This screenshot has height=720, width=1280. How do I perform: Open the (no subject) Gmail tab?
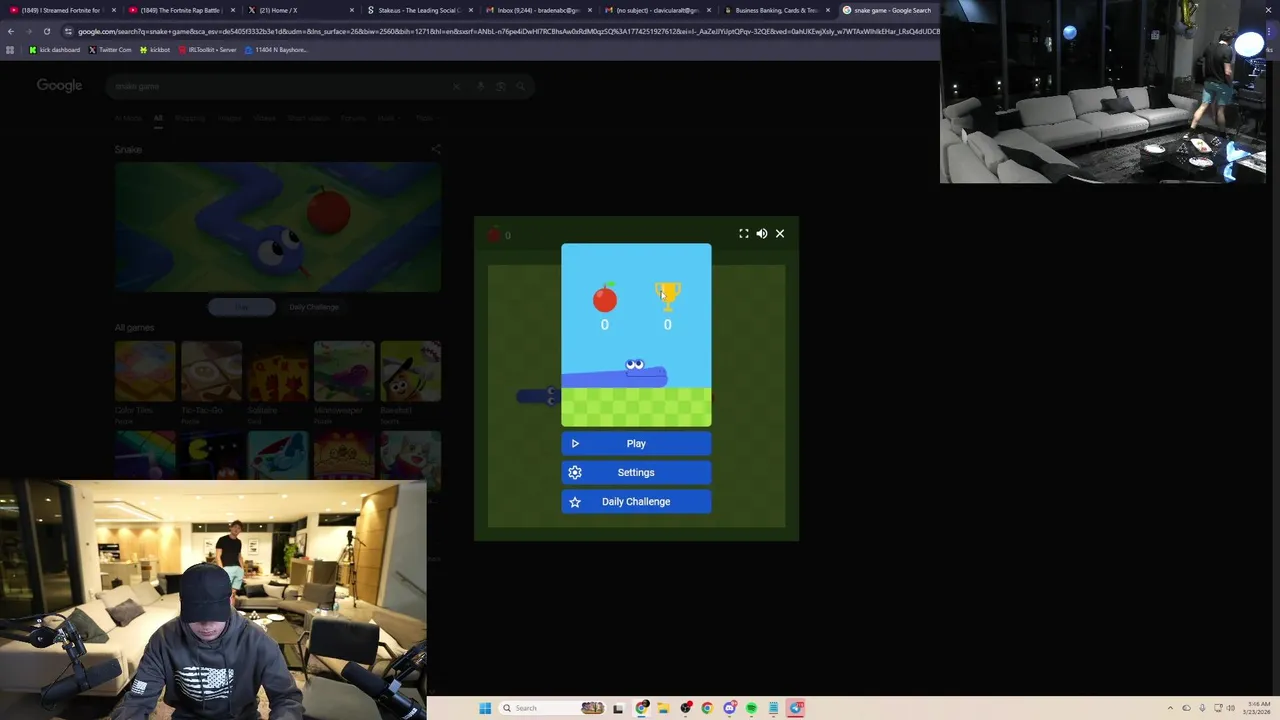656,10
